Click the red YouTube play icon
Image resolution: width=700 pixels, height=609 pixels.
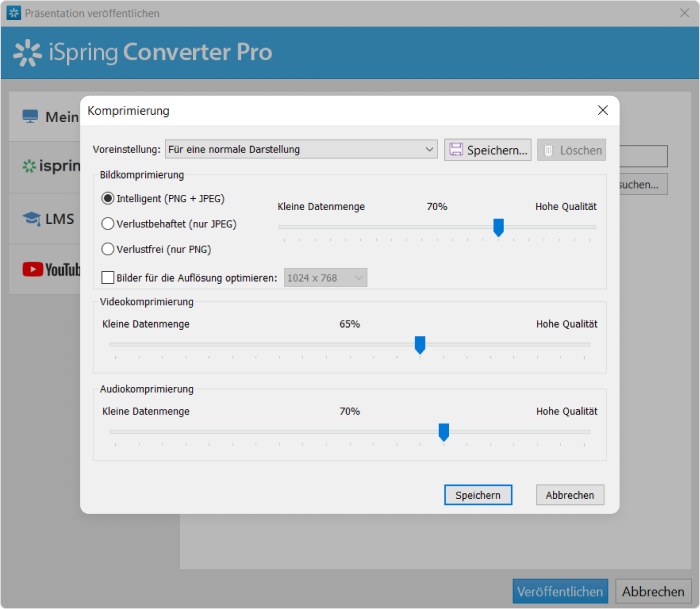[x=33, y=269]
